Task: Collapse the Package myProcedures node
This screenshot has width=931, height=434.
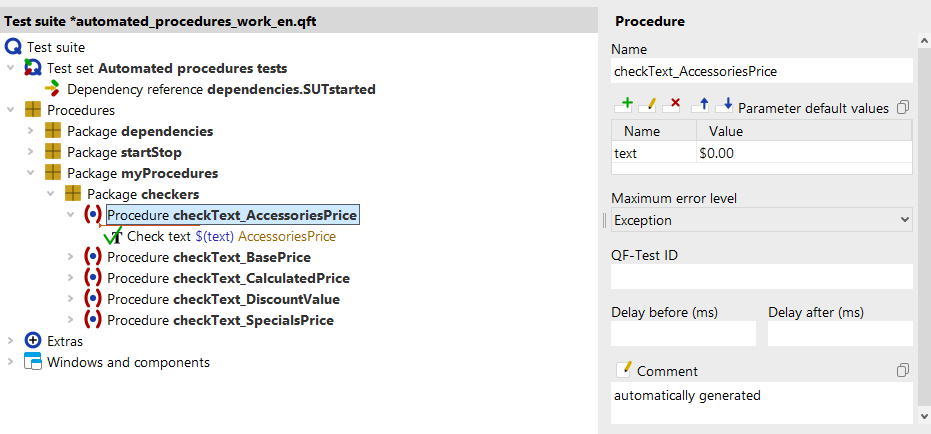Action: [30, 173]
